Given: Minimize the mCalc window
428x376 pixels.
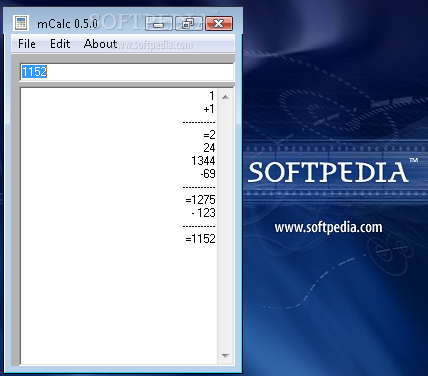Looking at the screenshot, I should (x=159, y=24).
